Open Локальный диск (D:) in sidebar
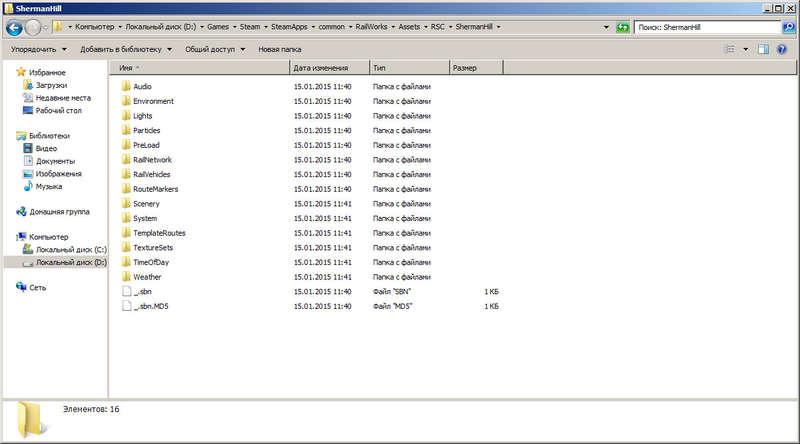Image resolution: width=800 pixels, height=444 pixels. [71, 262]
